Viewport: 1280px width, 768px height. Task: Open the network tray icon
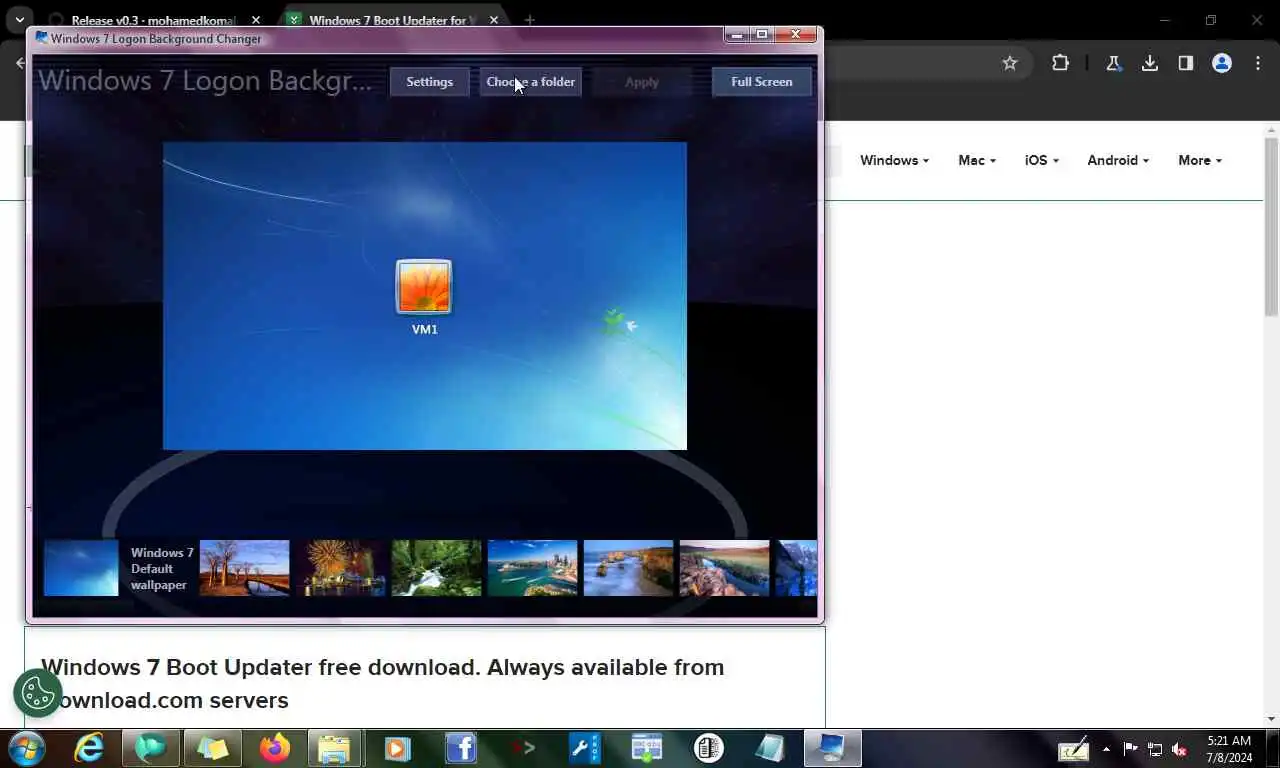pos(1155,748)
